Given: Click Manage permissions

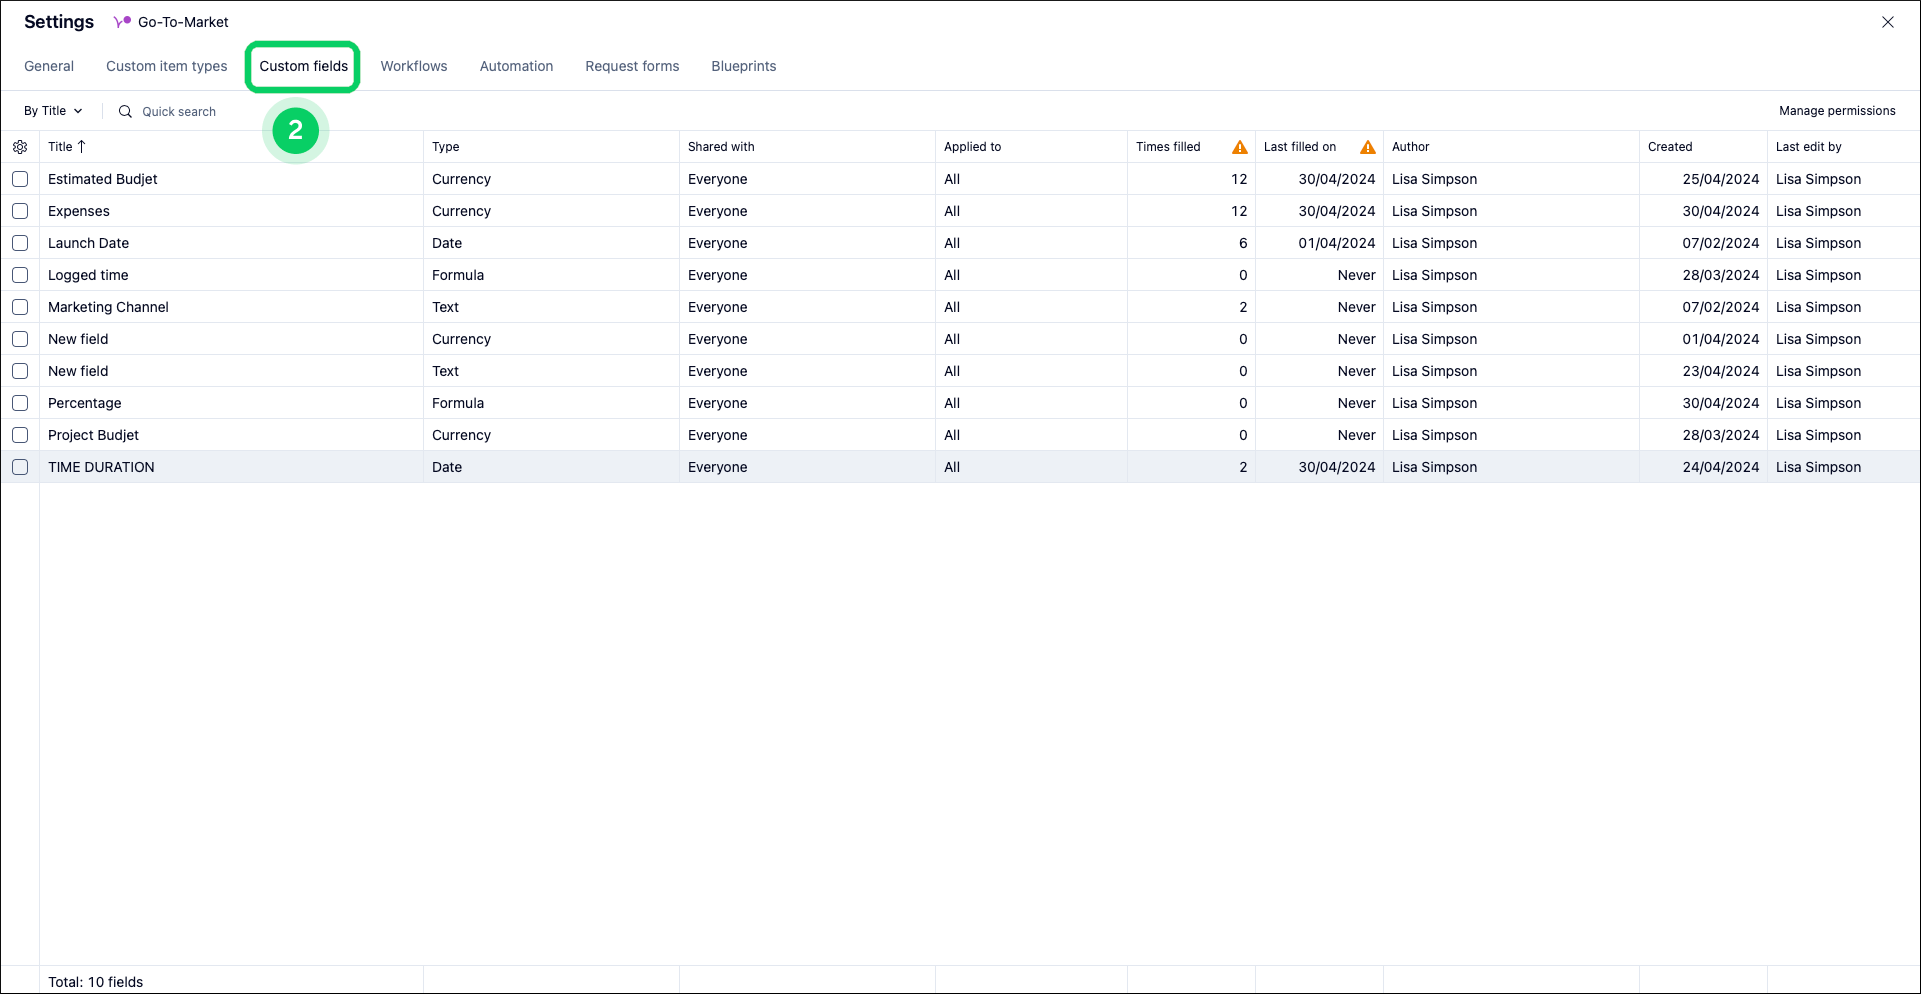Looking at the screenshot, I should click(1837, 110).
